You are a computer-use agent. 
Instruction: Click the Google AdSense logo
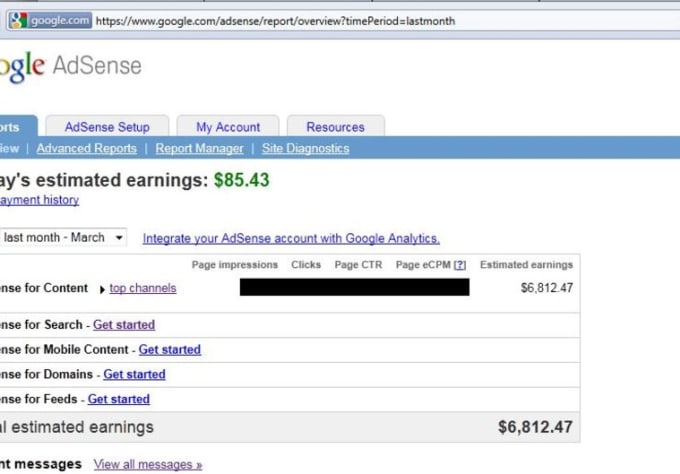point(70,66)
